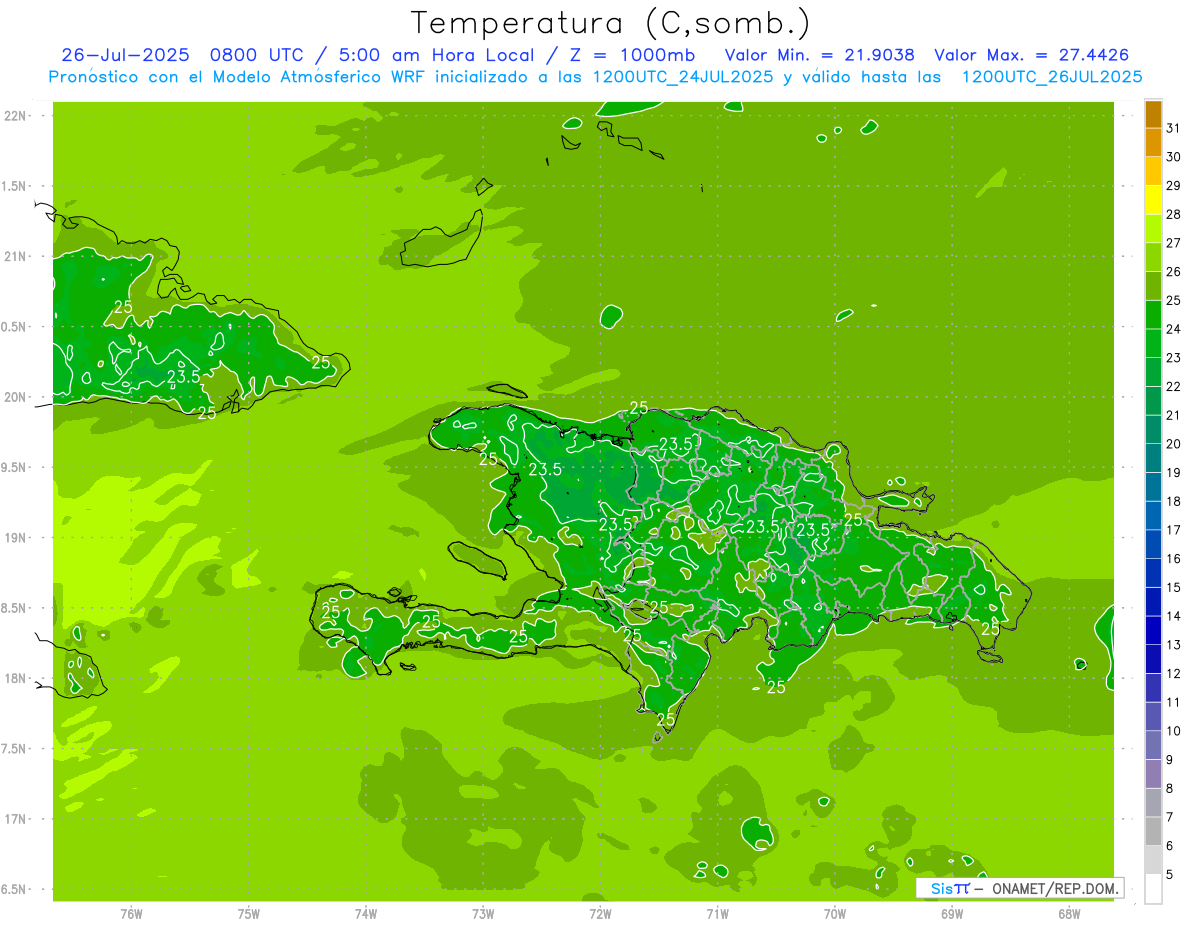Click the '75W' longitude axis label
Screen dimensions: 1200x927
pos(248,913)
